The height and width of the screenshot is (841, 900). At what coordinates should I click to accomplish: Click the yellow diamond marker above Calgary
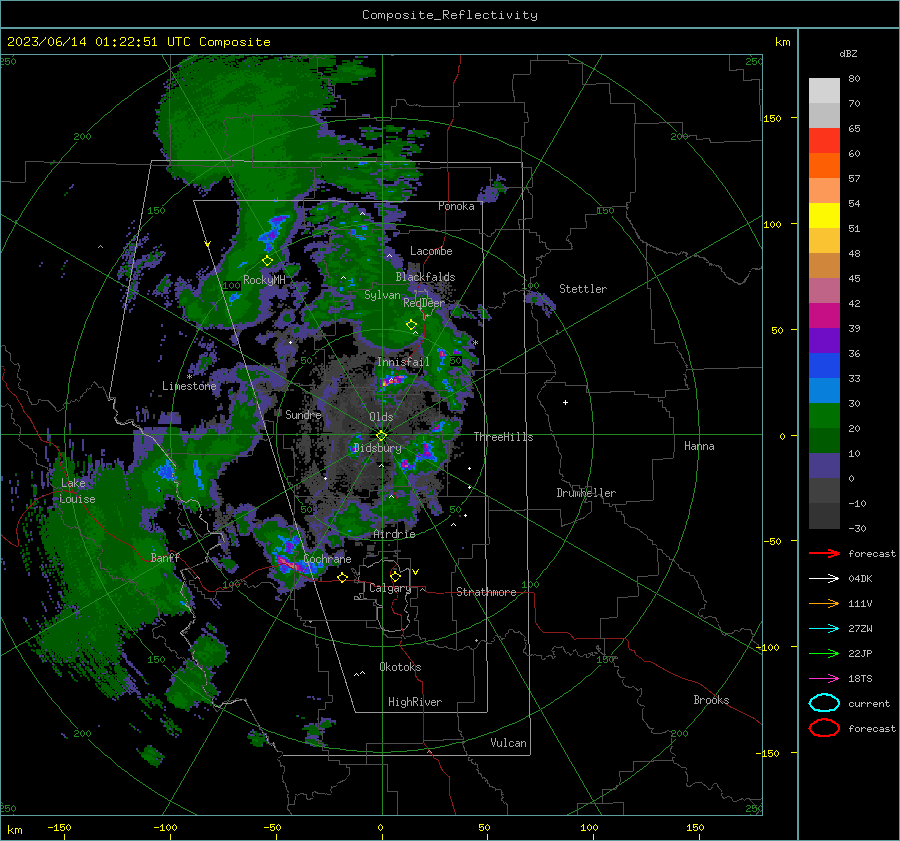click(395, 576)
